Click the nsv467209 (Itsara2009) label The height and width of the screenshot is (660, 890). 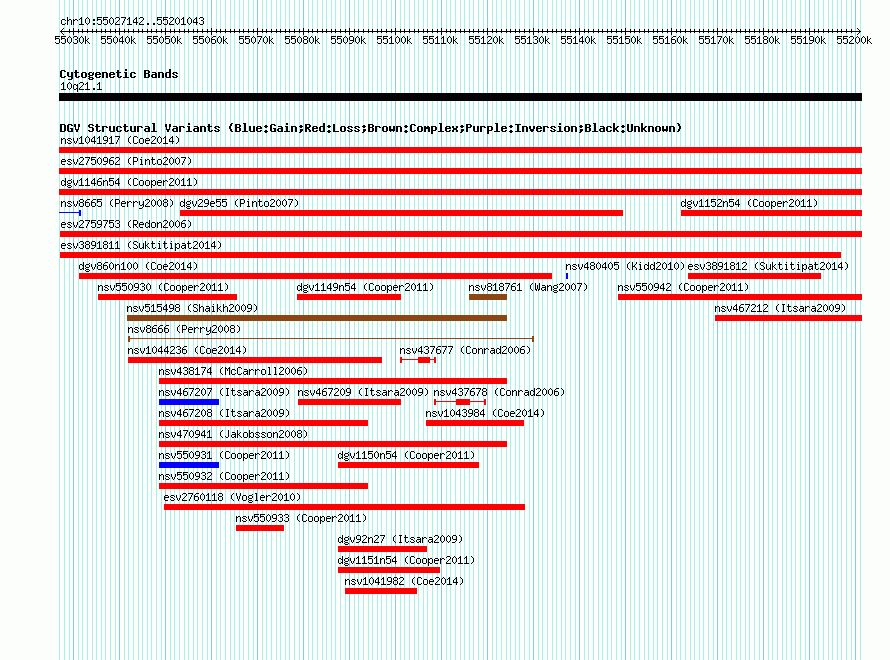[363, 392]
